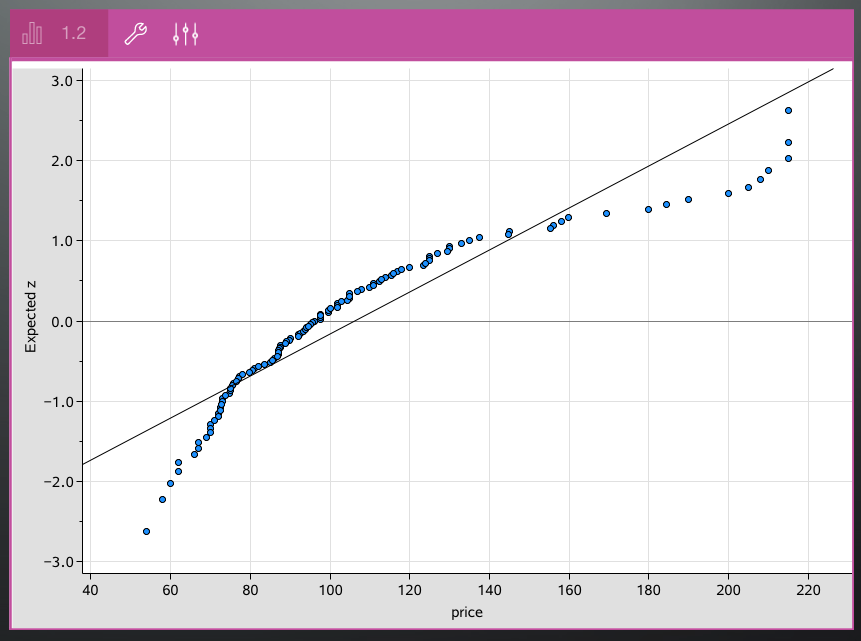Viewport: 861px width, 641px height.
Task: Click the 220 tick label on x-axis
Action: [808, 589]
